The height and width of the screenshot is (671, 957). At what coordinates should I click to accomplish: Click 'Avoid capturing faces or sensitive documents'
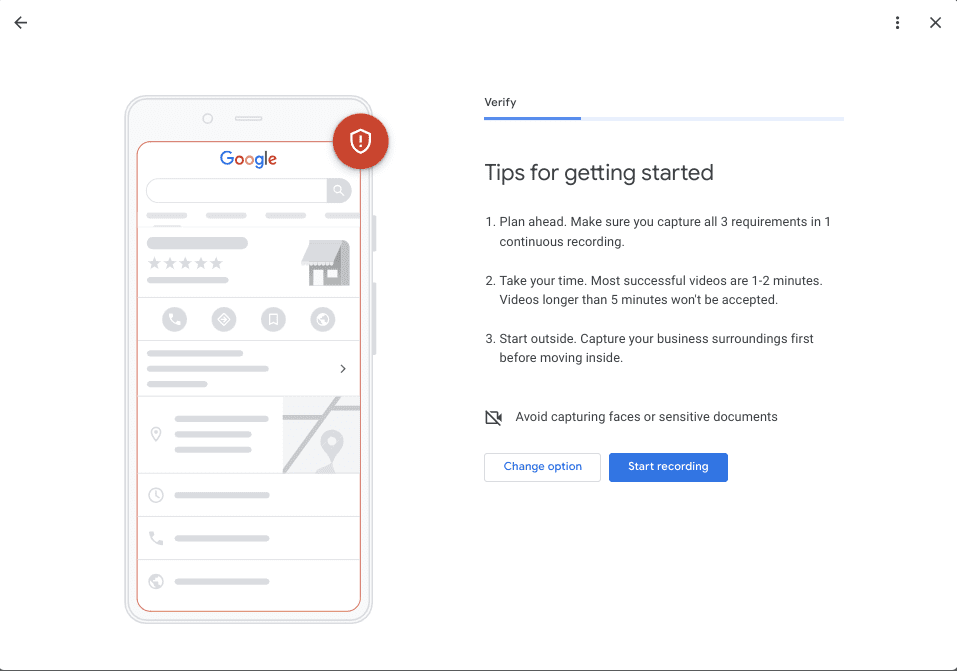coord(646,417)
